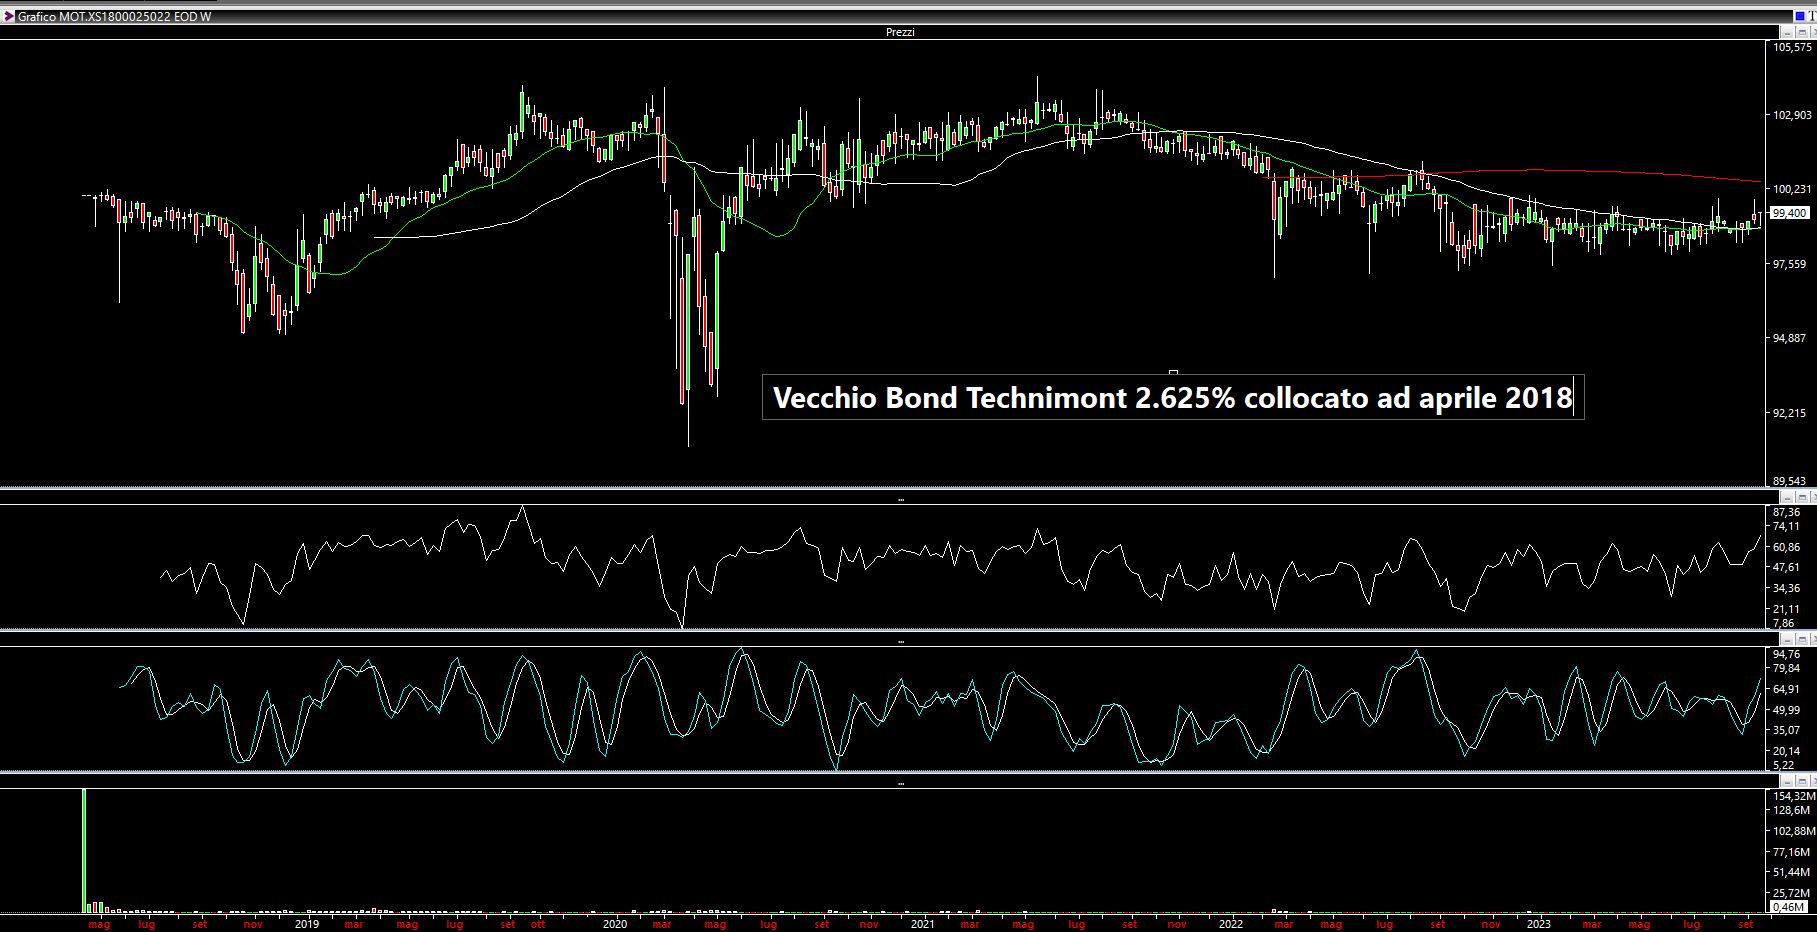Click the 97,559 price axis label
1817x932 pixels.
[x=1790, y=264]
